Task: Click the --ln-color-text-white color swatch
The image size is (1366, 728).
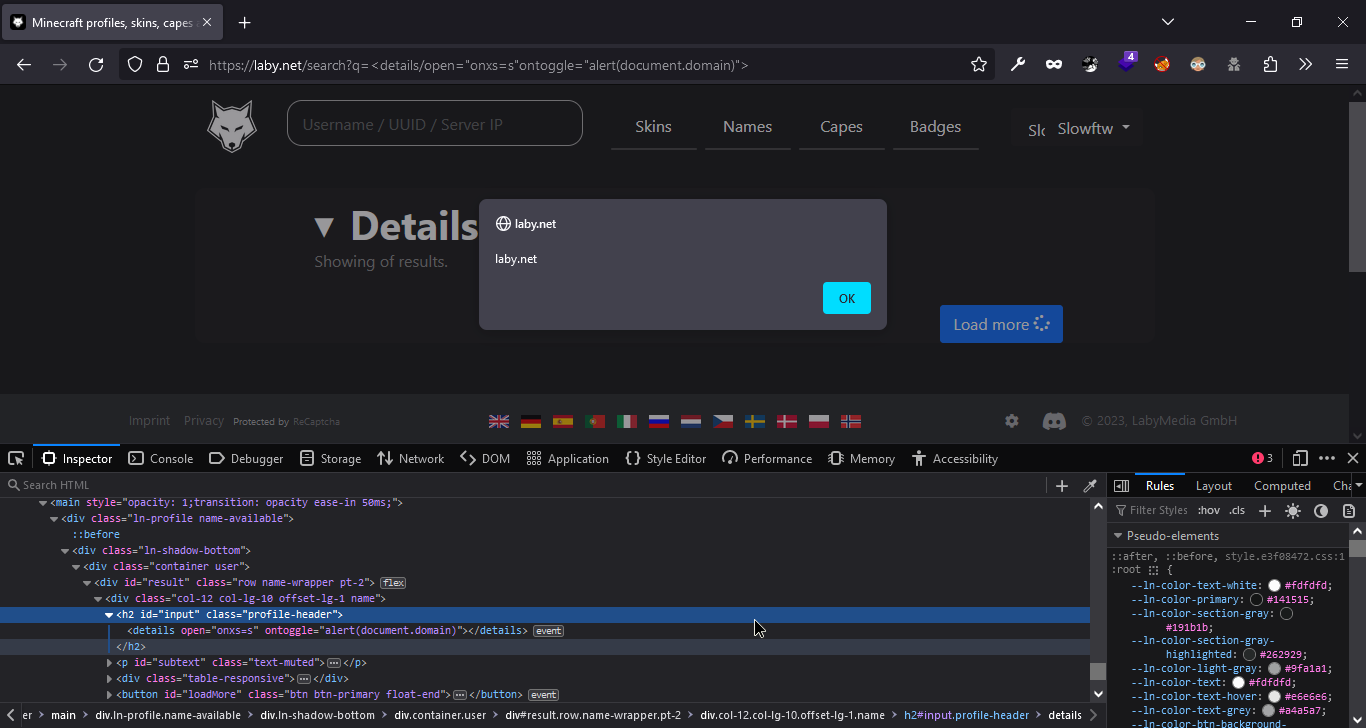Action: tap(1274, 586)
